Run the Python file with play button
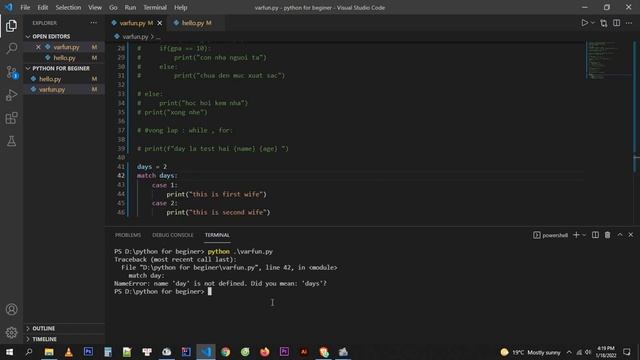This screenshot has height=360, width=640. pos(584,23)
